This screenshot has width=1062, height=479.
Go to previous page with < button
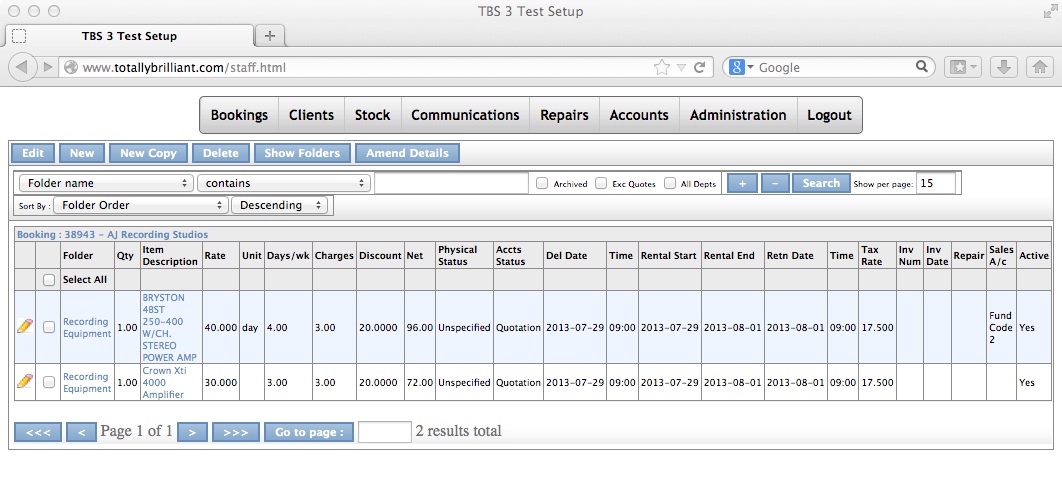81,432
